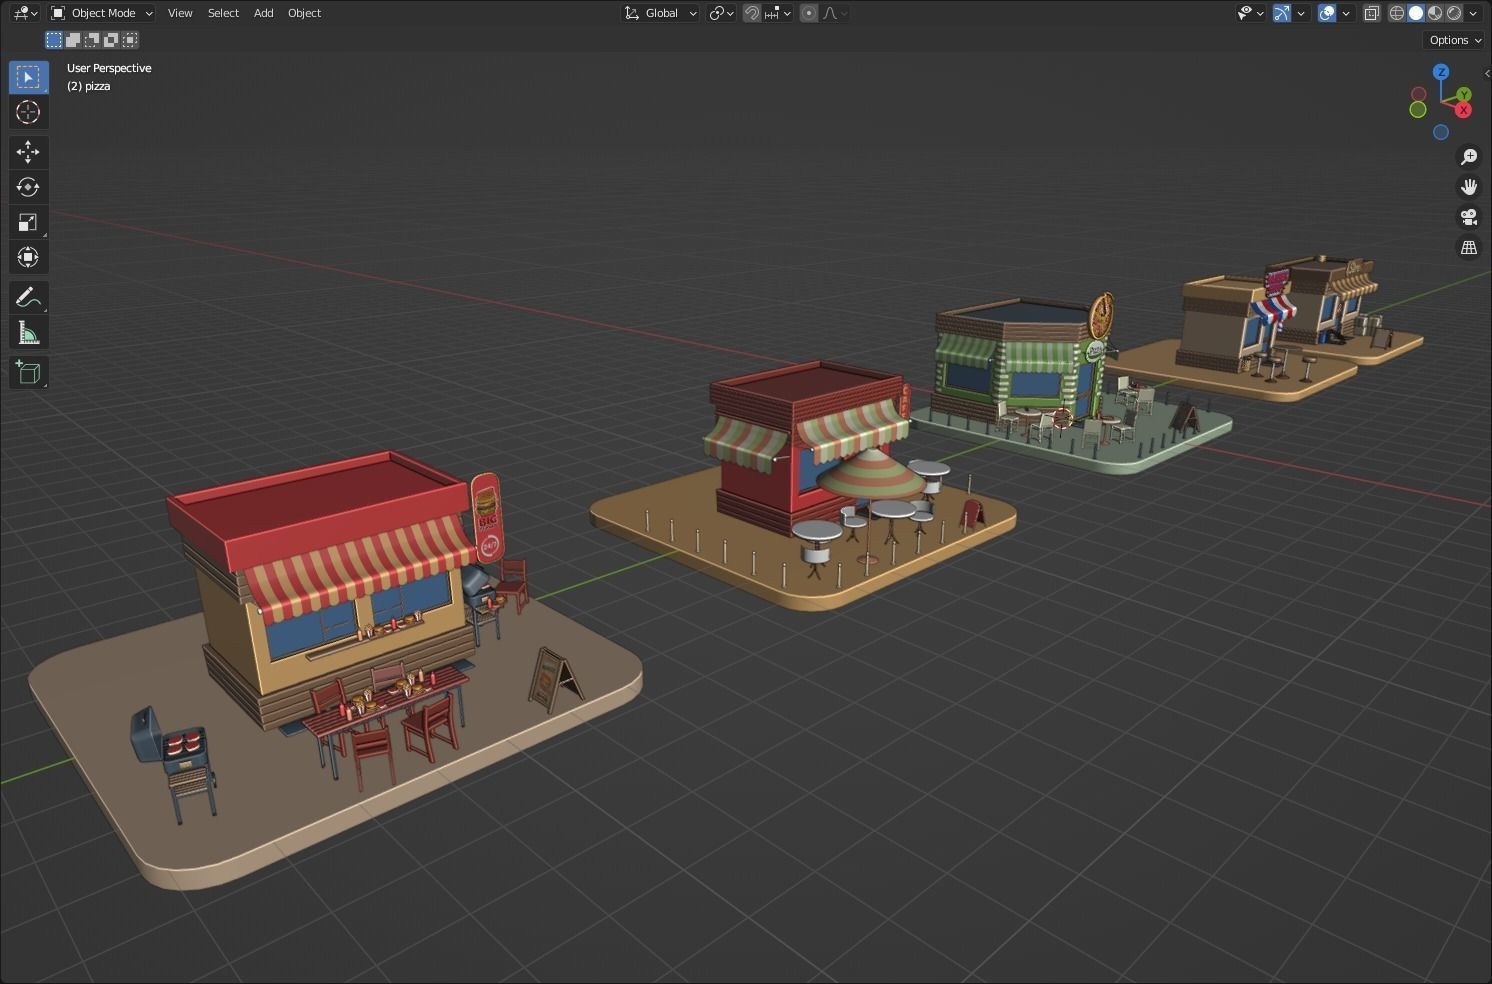Open the proportional editing falloff menu
Viewport: 1492px width, 984px height.
(x=835, y=13)
